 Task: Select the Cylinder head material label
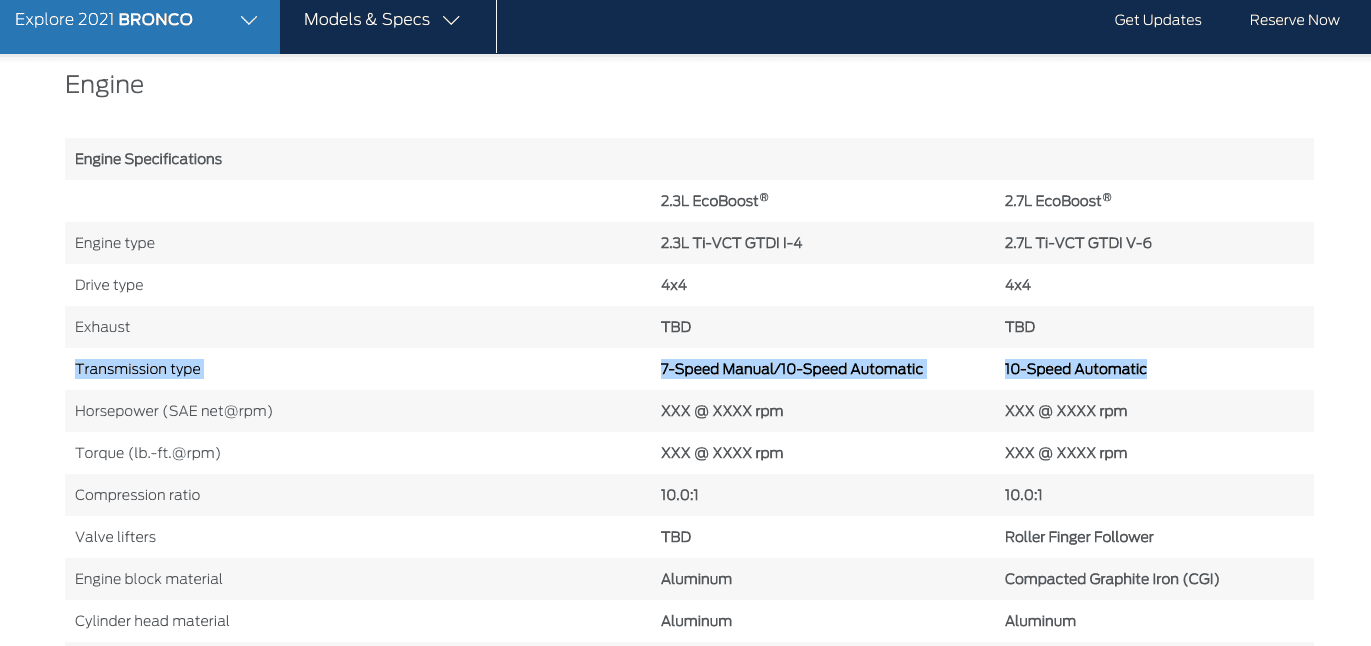click(x=153, y=621)
